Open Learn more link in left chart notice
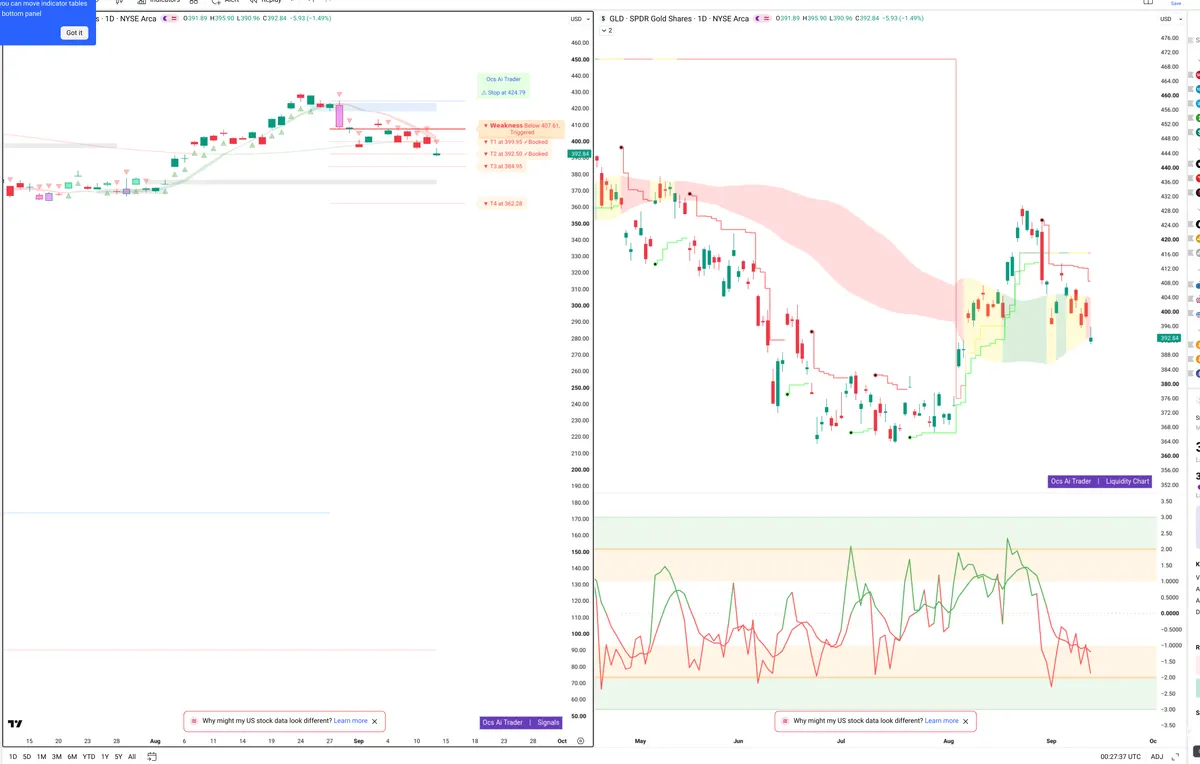Screen dimensions: 1200x764 350,721
